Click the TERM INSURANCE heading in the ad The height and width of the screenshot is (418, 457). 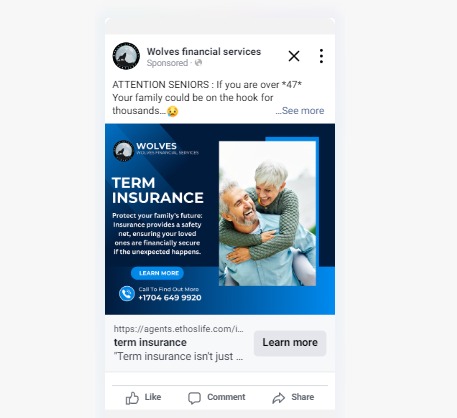point(157,190)
